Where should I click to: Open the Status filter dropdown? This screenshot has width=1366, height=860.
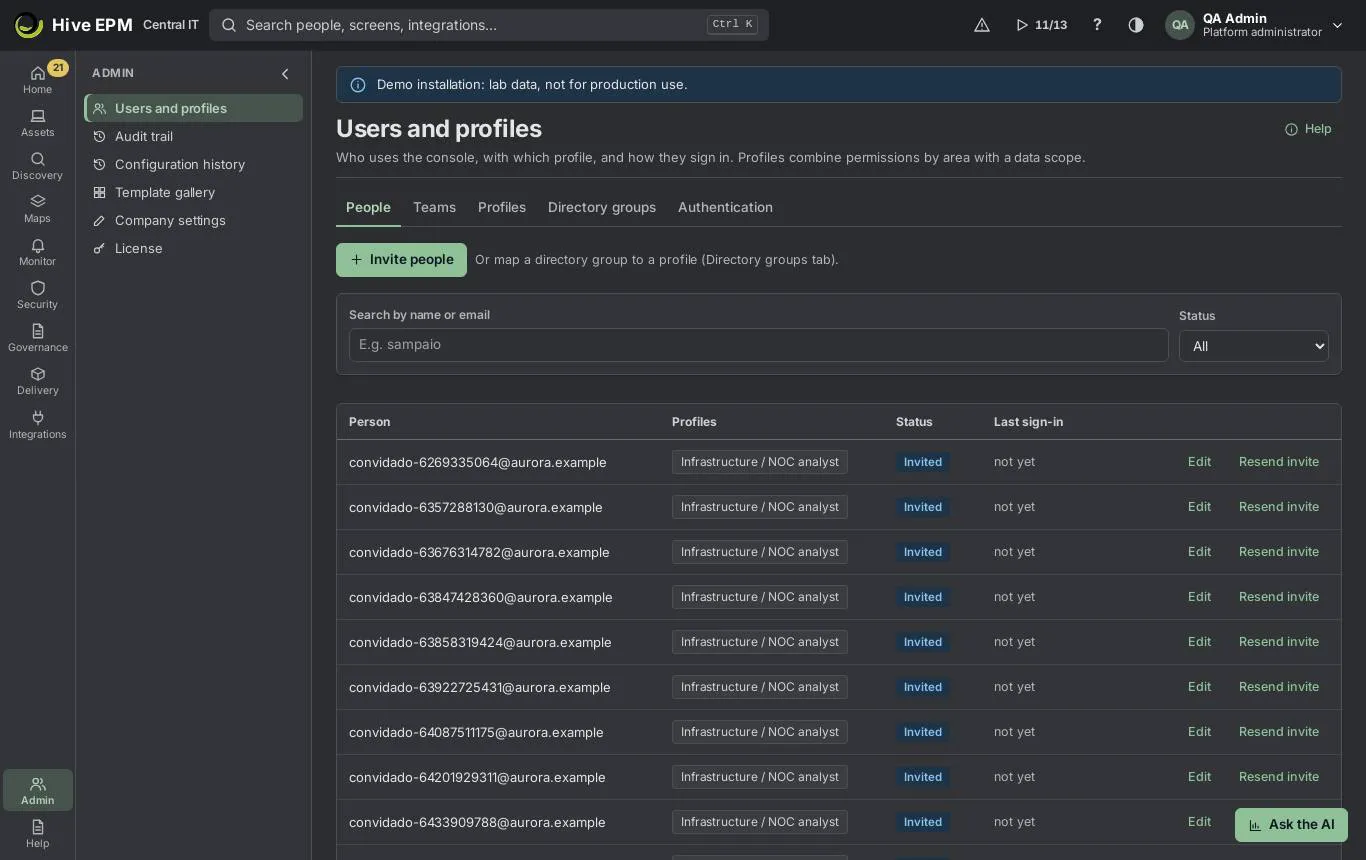pyautogui.click(x=1254, y=346)
